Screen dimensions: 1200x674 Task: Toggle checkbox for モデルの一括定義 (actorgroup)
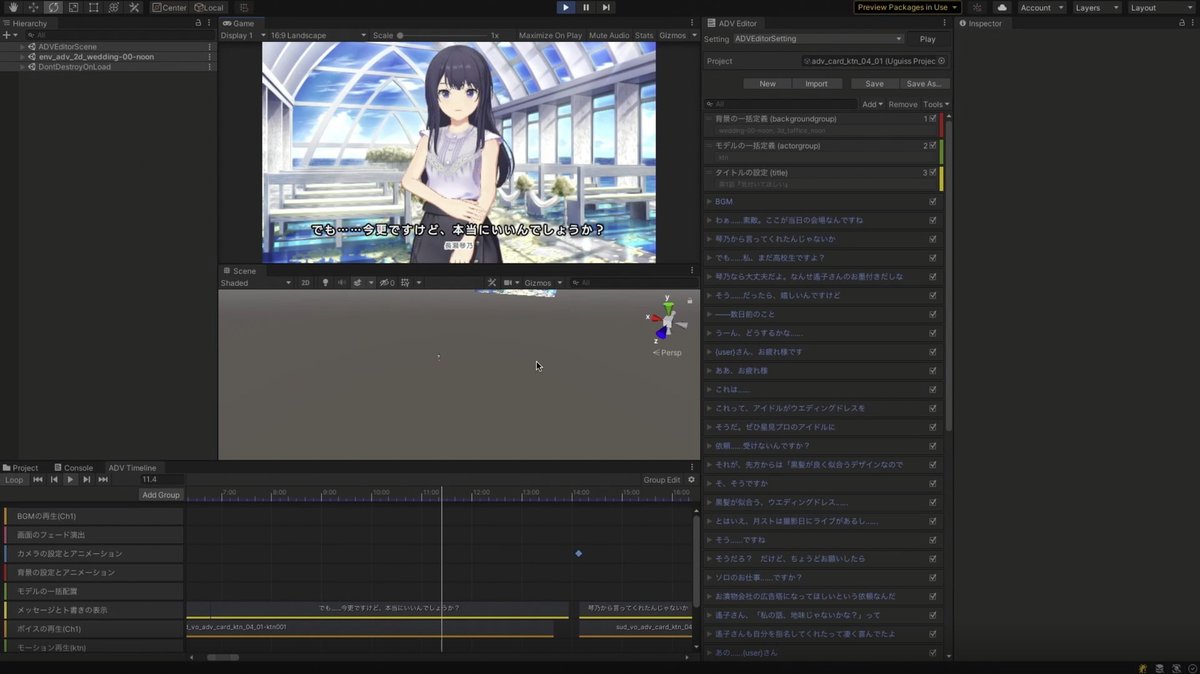click(x=933, y=145)
